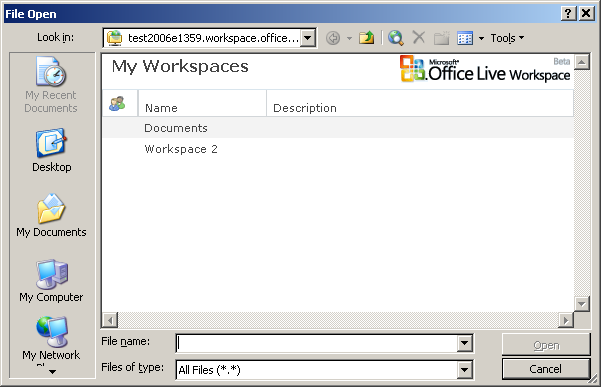The height and width of the screenshot is (387, 601).
Task: Expand the Look in dropdown arrow
Action: coord(307,38)
